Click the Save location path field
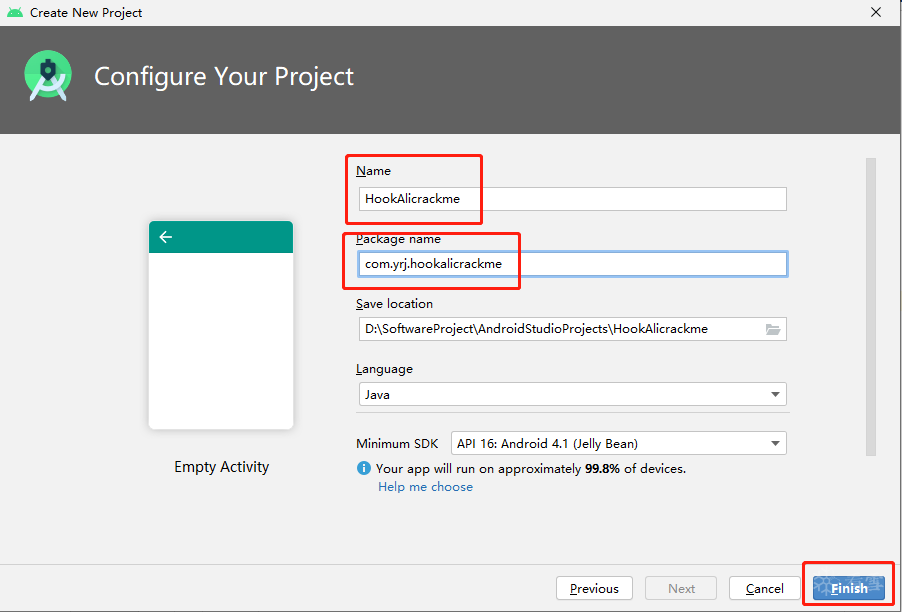 click(560, 329)
